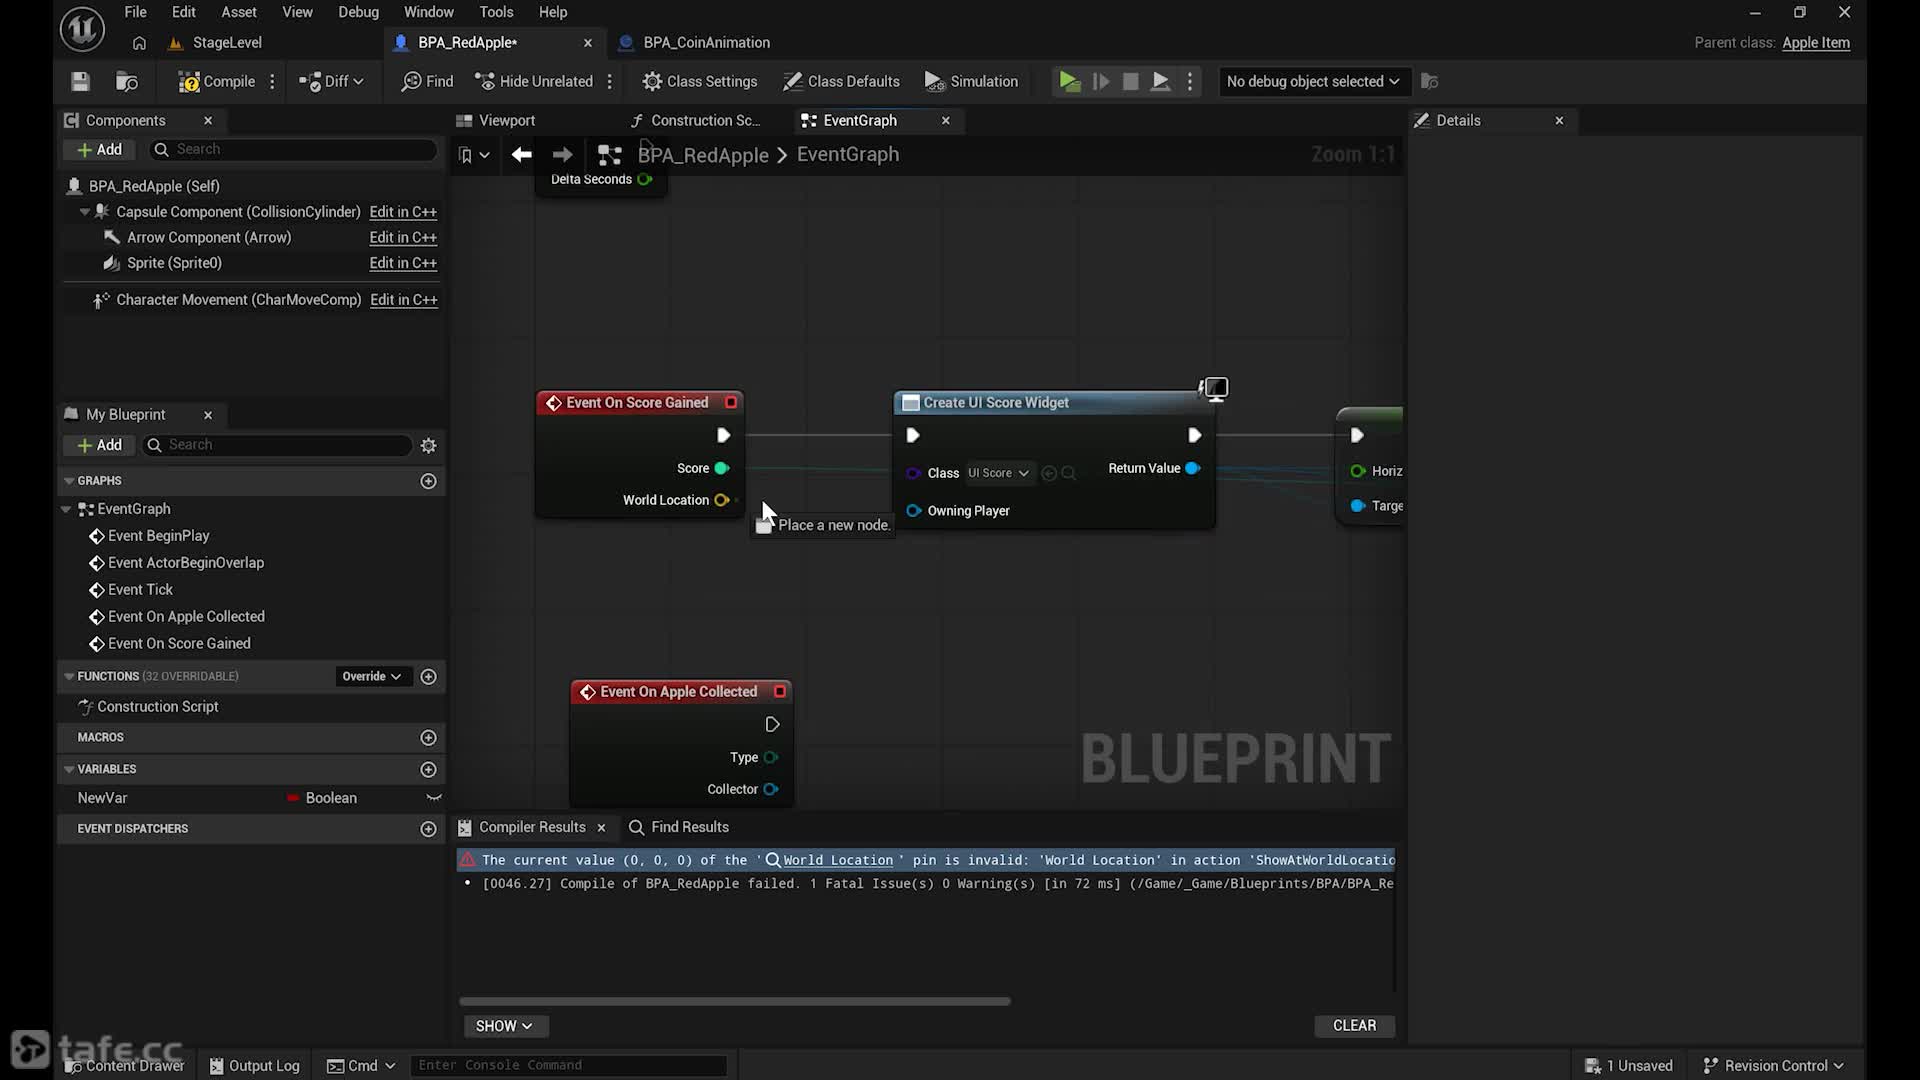Open the functions Override dropdown
1920x1080 pixels.
(x=371, y=677)
